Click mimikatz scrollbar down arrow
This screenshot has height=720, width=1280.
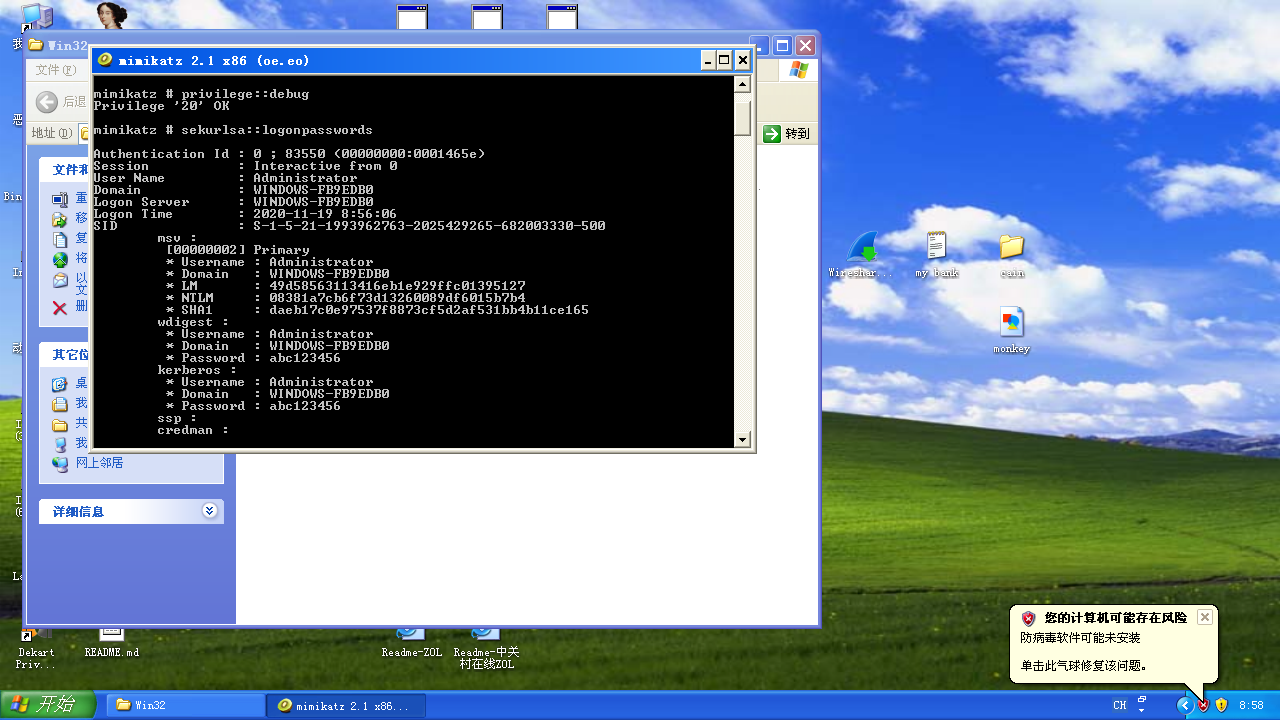pyautogui.click(x=742, y=439)
